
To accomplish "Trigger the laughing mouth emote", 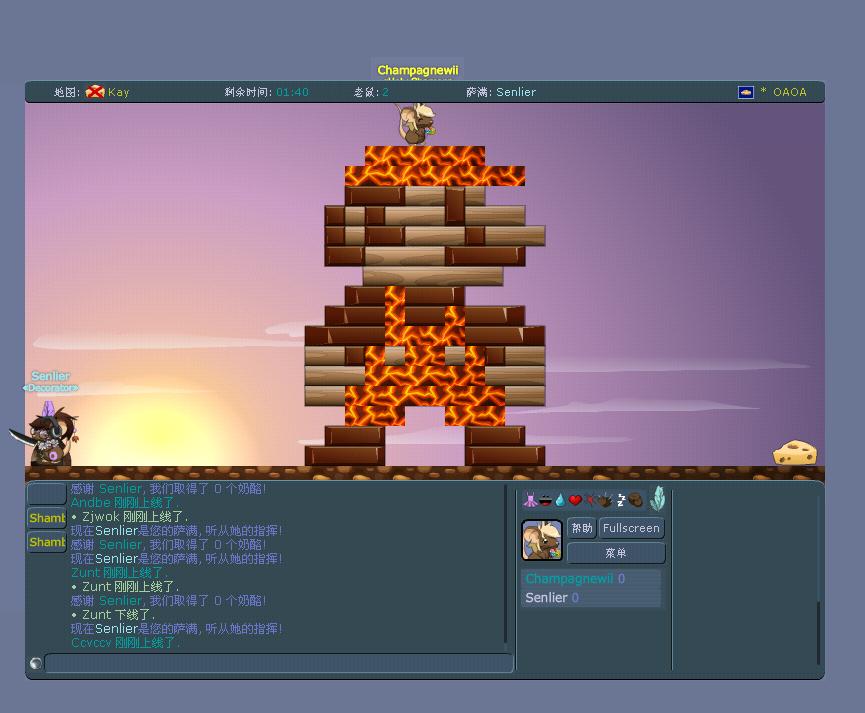I will tap(546, 500).
